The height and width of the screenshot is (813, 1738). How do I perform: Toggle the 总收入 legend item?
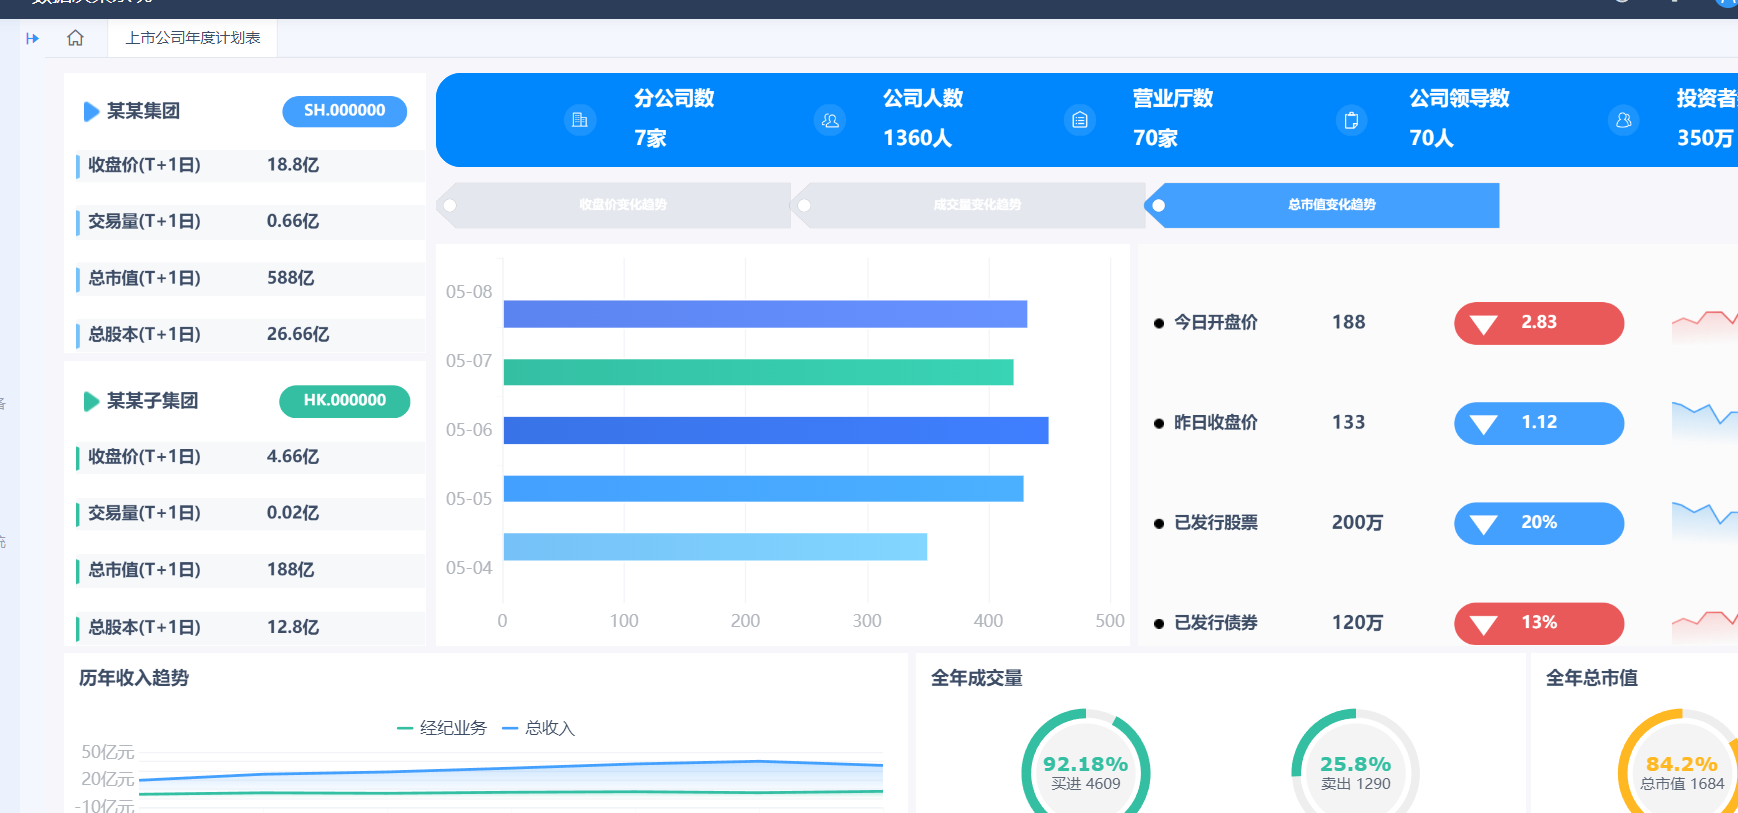[x=538, y=728]
